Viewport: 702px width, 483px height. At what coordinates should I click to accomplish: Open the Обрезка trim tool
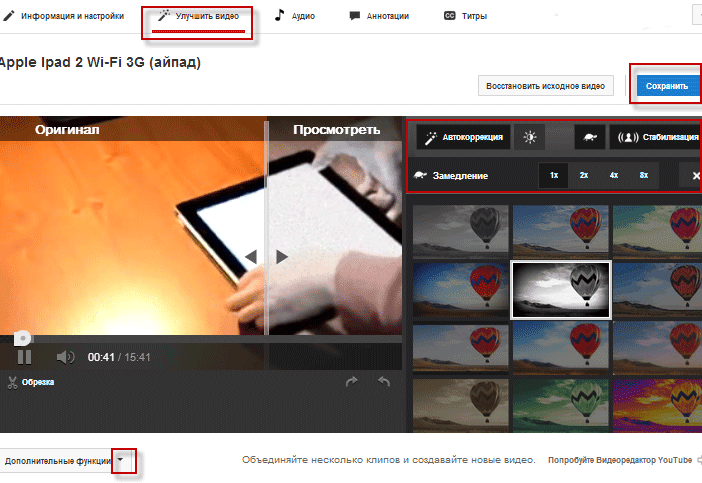pos(31,382)
